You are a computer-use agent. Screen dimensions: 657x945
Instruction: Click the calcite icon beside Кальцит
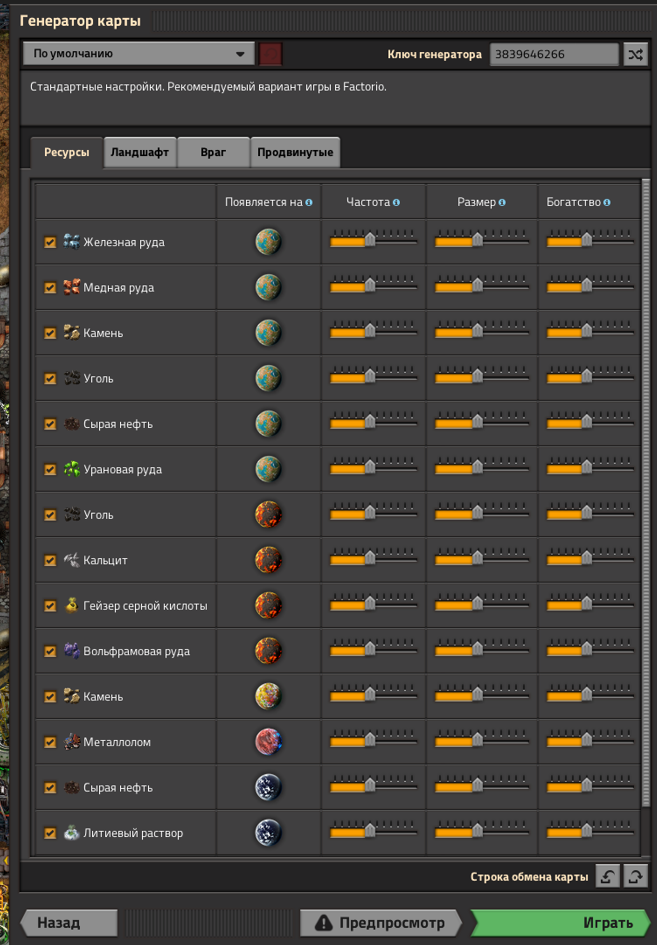click(x=72, y=560)
